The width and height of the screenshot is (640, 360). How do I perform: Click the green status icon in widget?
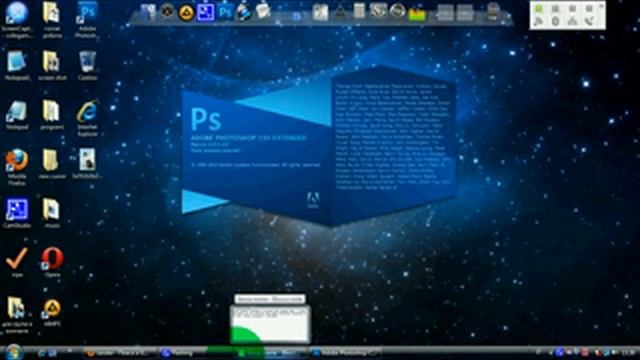(539, 9)
